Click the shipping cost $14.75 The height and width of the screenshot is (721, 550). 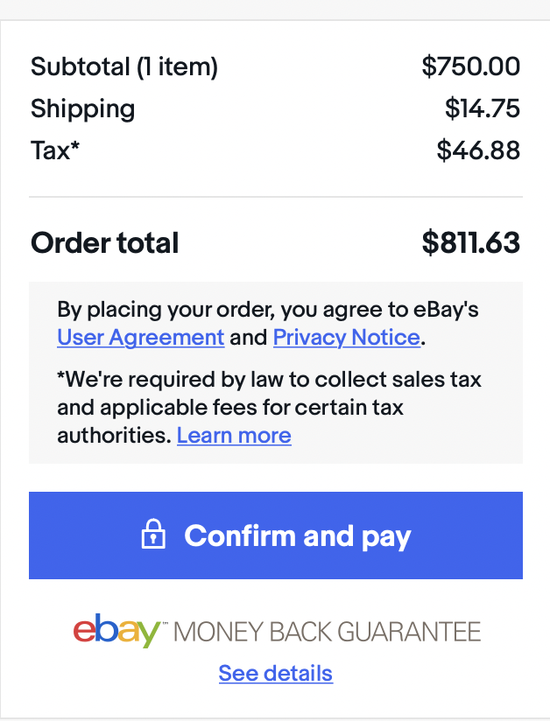(482, 109)
